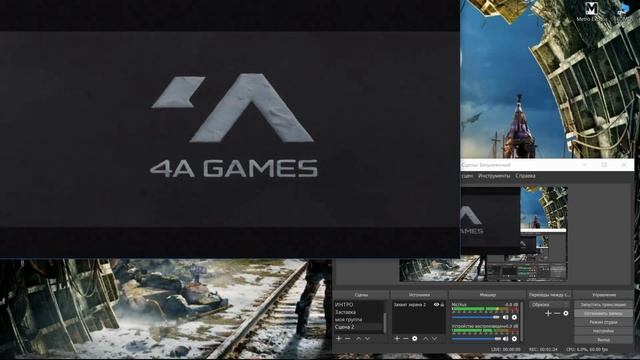Viewport: 640px width, 360px height.
Task: Add a new source with the plus icon
Action: click(x=397, y=339)
